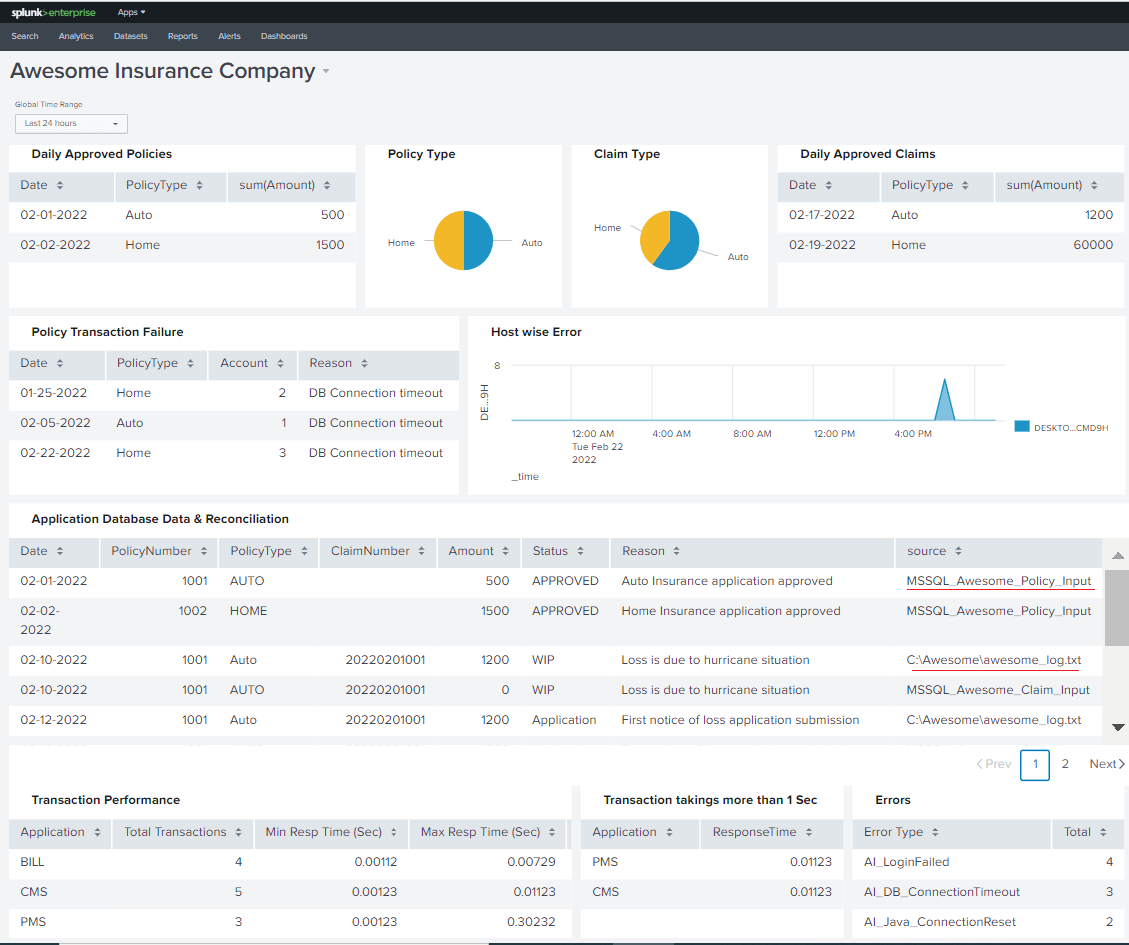Sort Daily Approved Policies by Date column icon
1129x945 pixels.
[60, 186]
